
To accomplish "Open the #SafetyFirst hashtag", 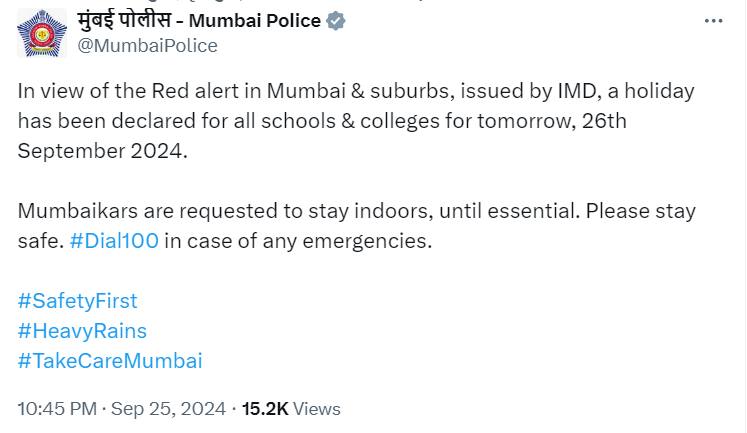I will 78,301.
